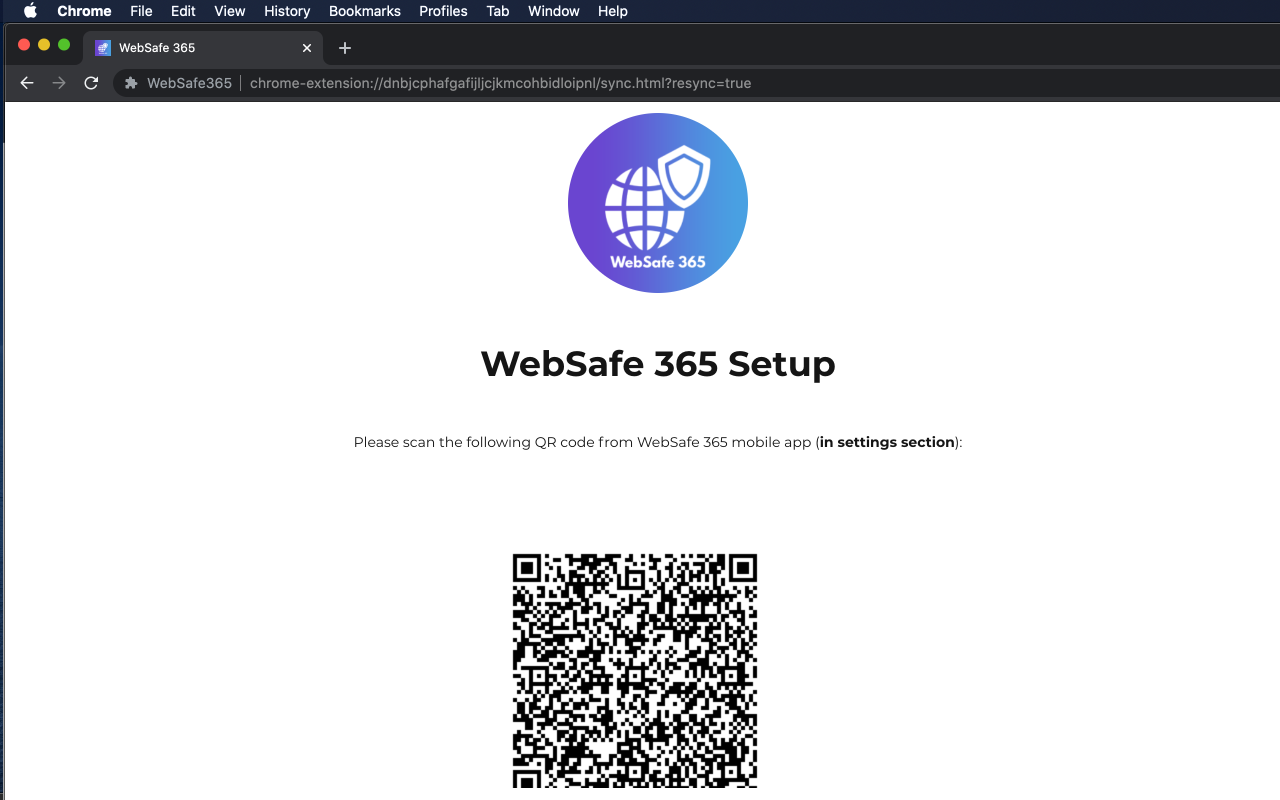Screen dimensions: 1280x800
Task: Open the Edit menu
Action: [x=183, y=11]
